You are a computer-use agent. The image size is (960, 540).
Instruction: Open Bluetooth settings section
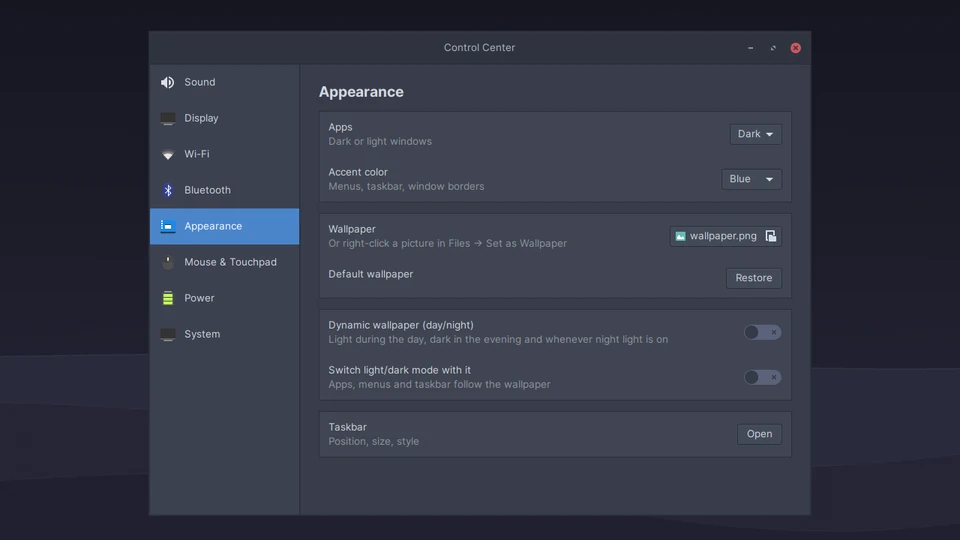224,190
